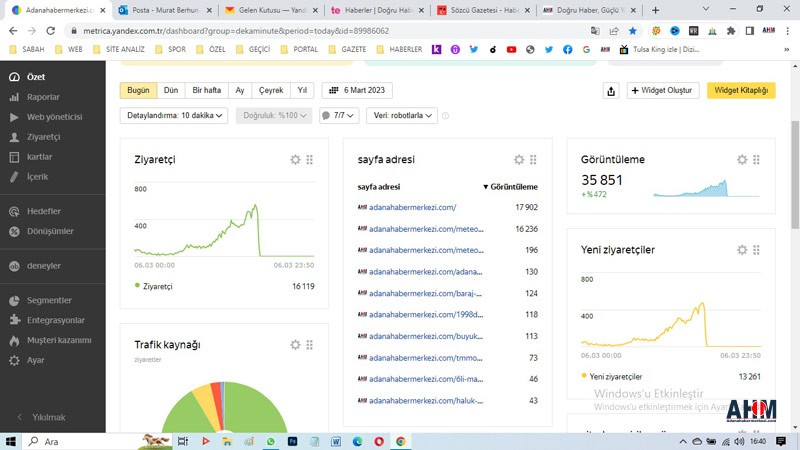
Task: Click info icon beside Veri dropdown
Action: pyautogui.click(x=445, y=116)
